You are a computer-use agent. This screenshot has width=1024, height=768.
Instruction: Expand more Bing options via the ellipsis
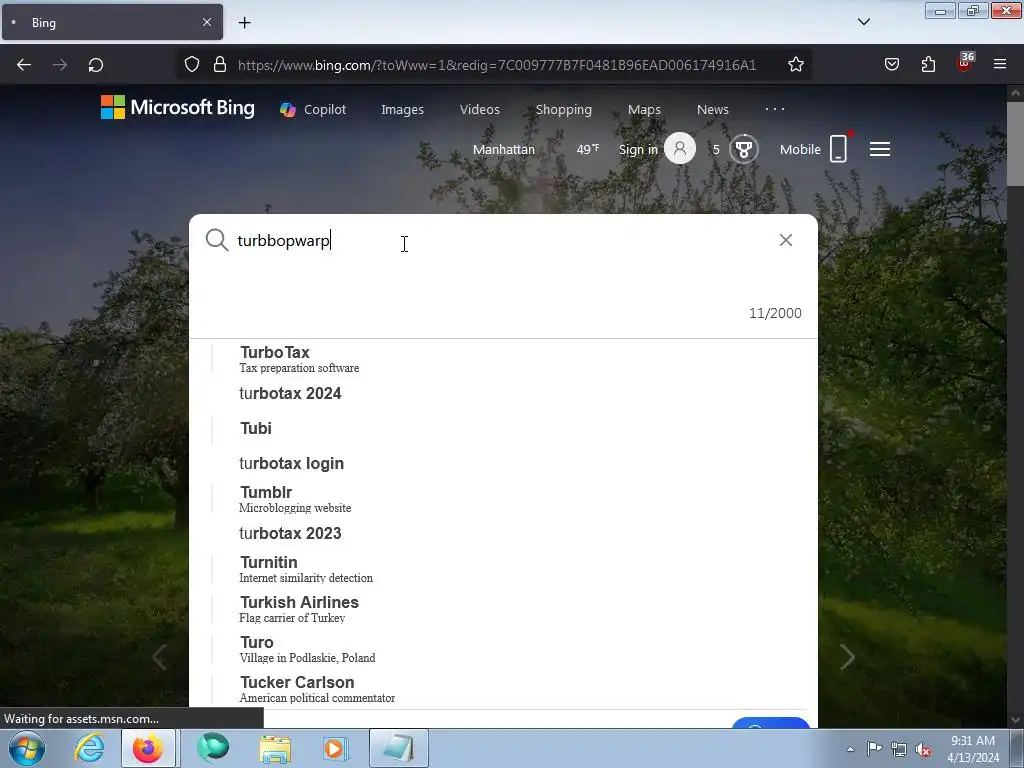(x=775, y=109)
